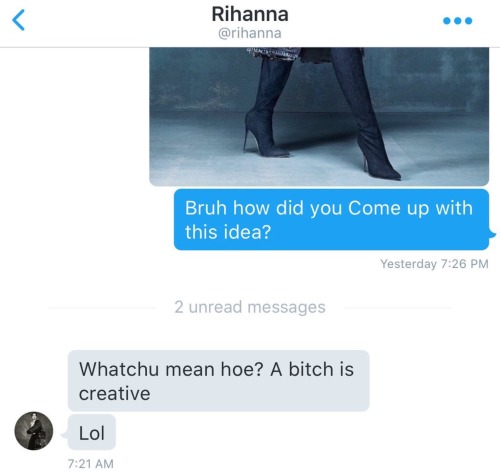Select the 'Whatchu mean hoe?' reply bubble
500x472 pixels.
(x=218, y=381)
